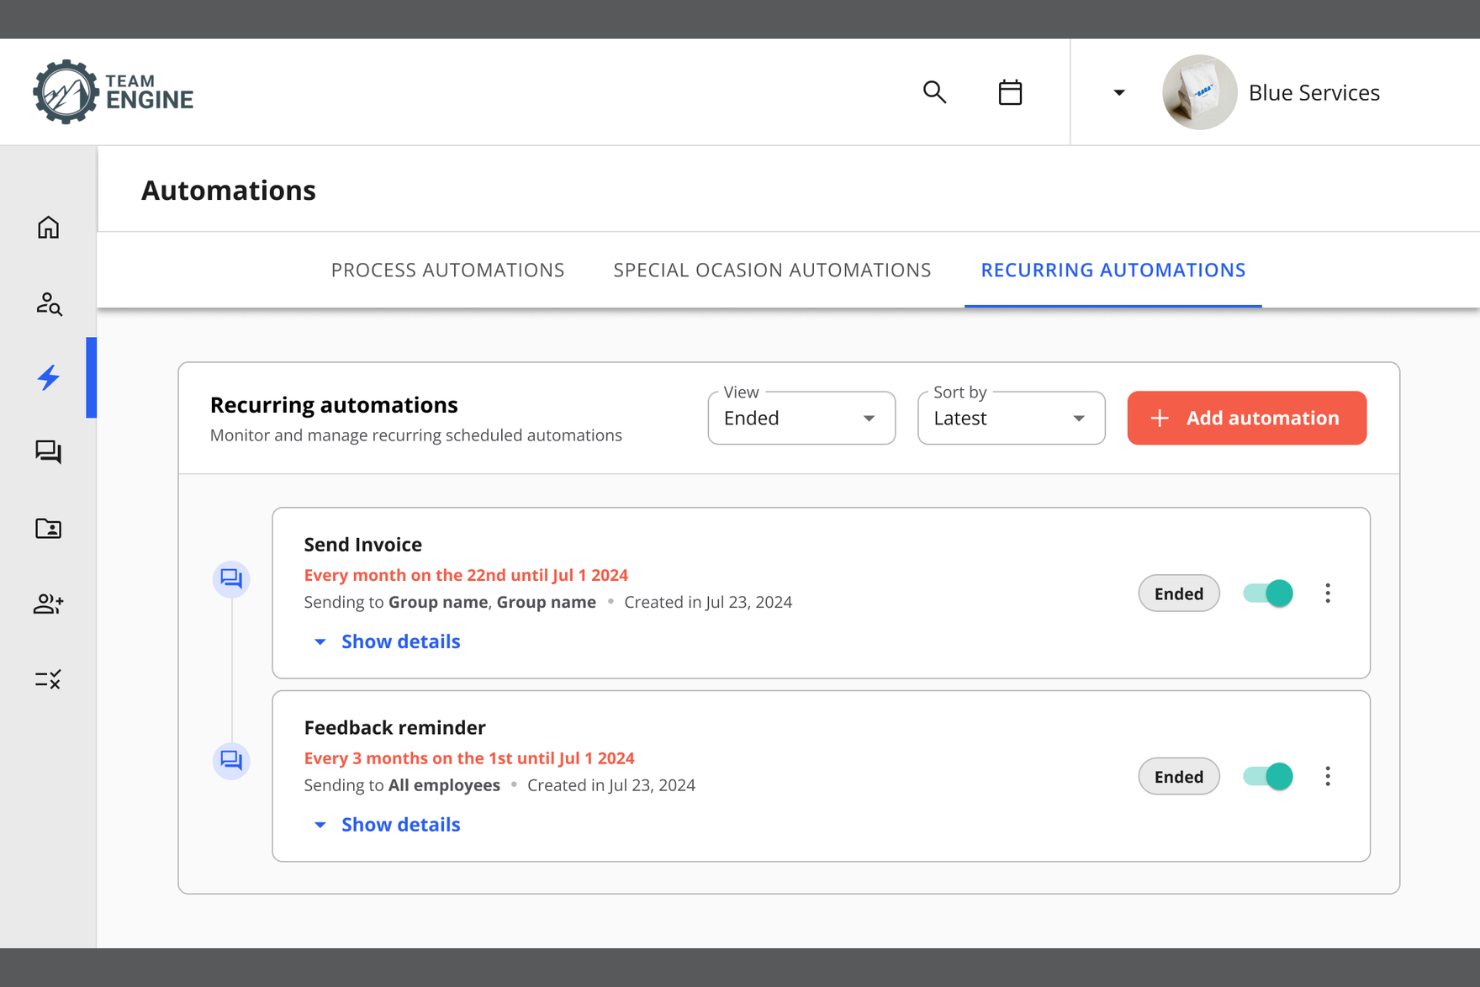Click the Feedback reminder message timeline icon
Viewport: 1480px width, 987px height.
click(231, 761)
